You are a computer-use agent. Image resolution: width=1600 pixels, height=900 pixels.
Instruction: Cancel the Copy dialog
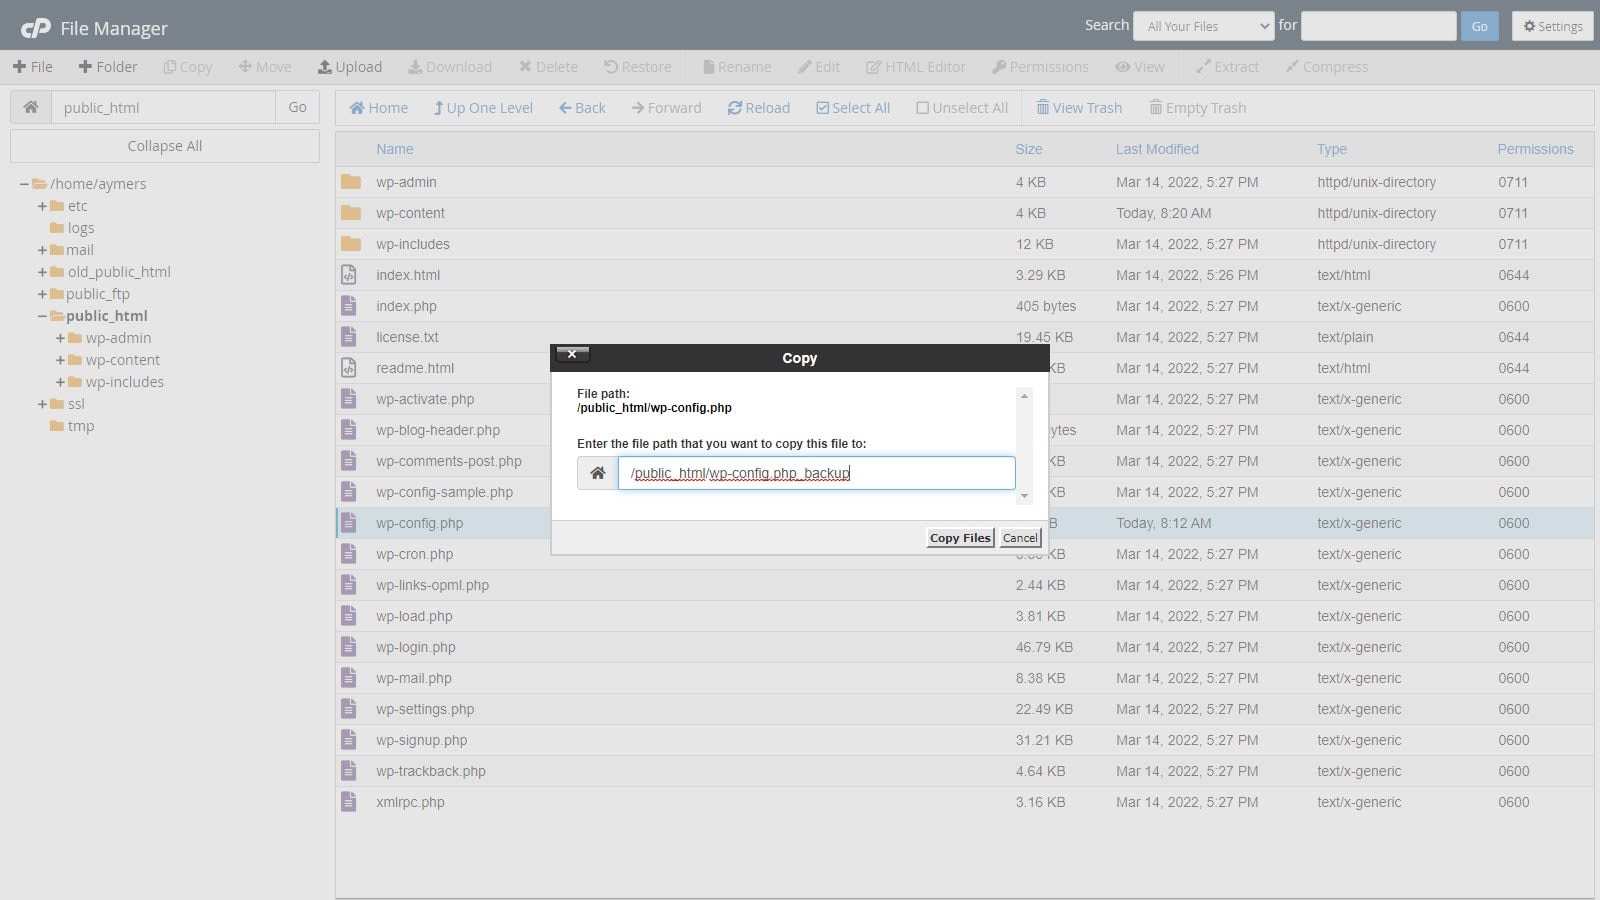1021,538
